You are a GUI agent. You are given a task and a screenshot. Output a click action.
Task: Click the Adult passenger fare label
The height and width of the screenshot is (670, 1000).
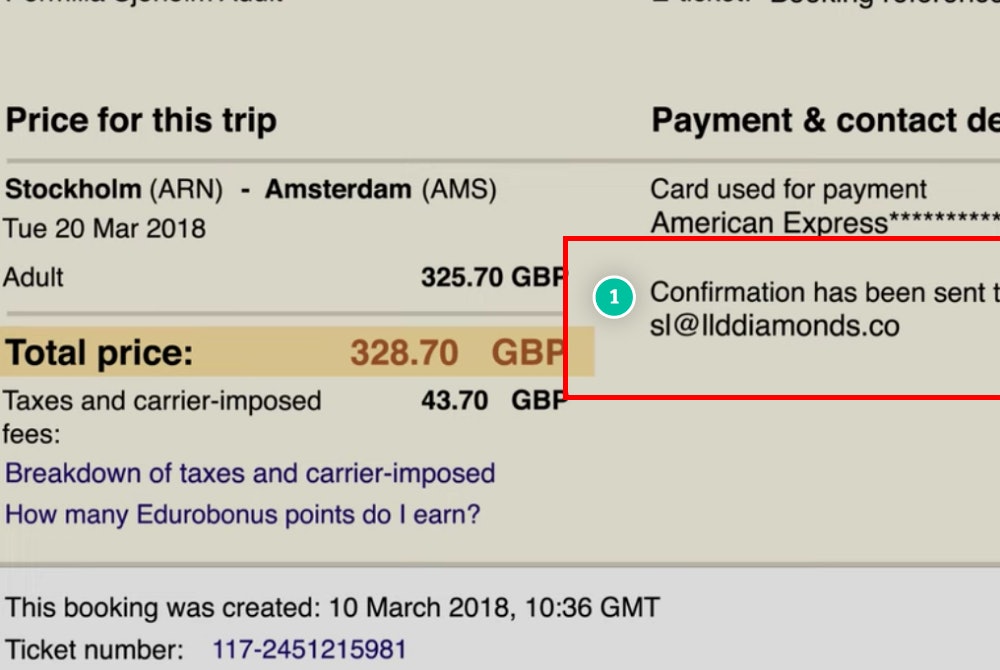(x=34, y=277)
